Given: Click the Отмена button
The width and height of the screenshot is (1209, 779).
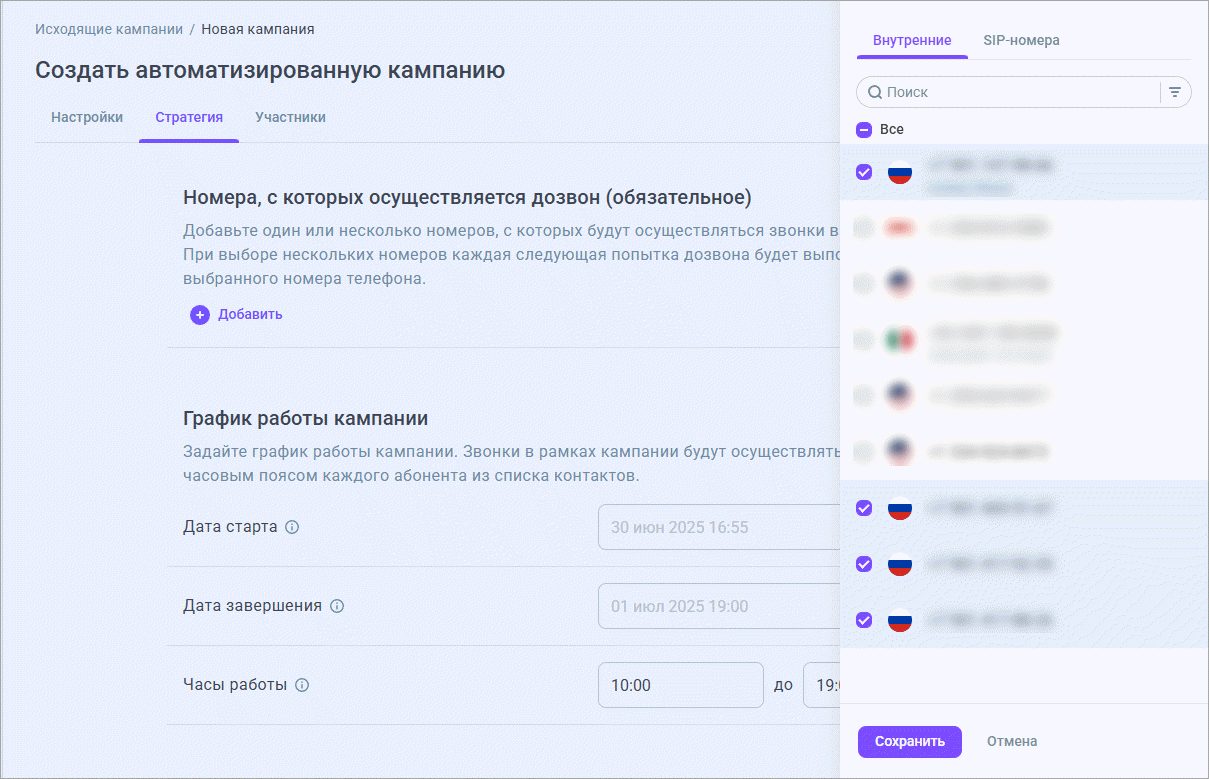Looking at the screenshot, I should 1012,741.
